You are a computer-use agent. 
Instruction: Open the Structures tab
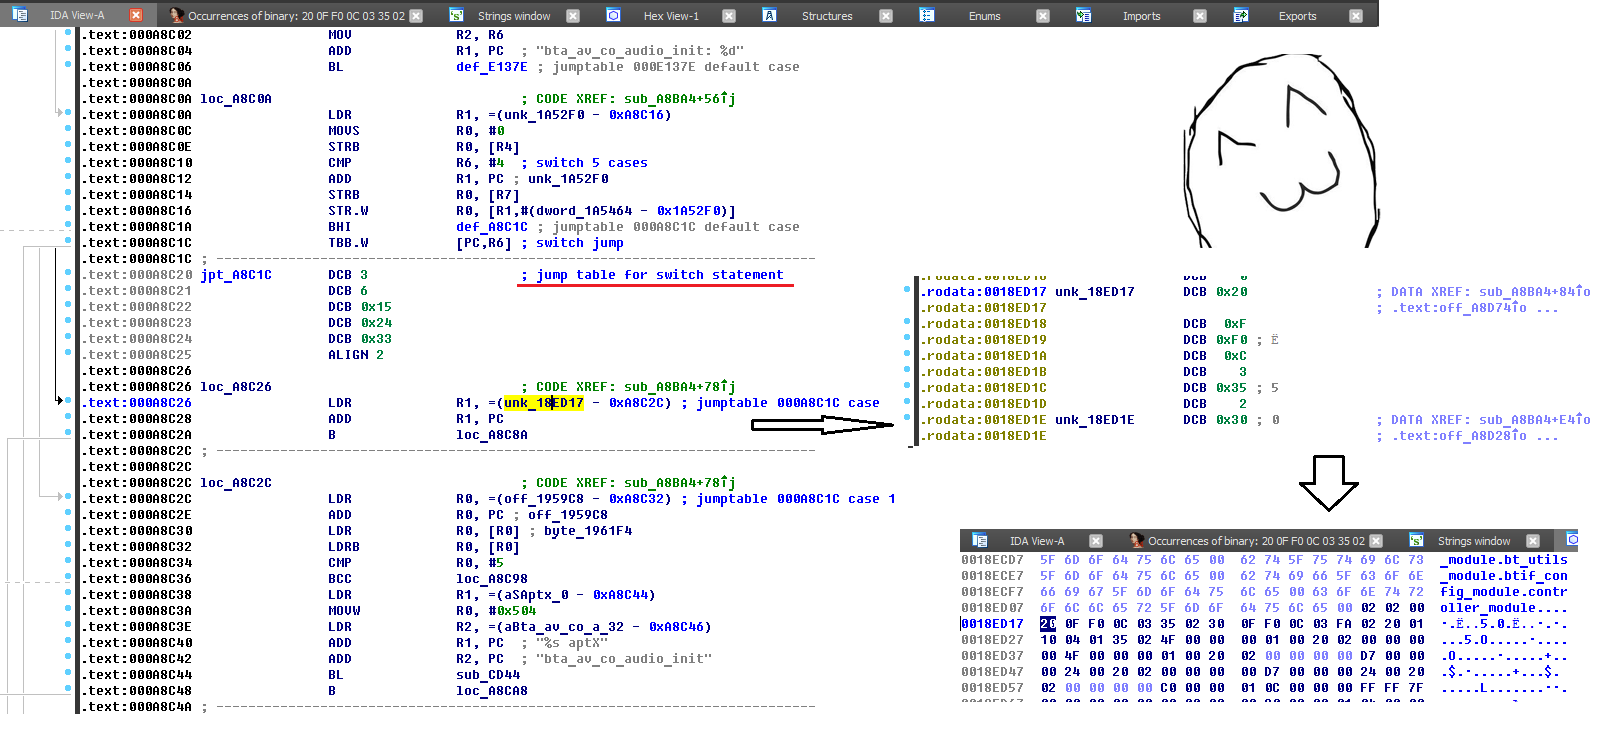pos(827,16)
